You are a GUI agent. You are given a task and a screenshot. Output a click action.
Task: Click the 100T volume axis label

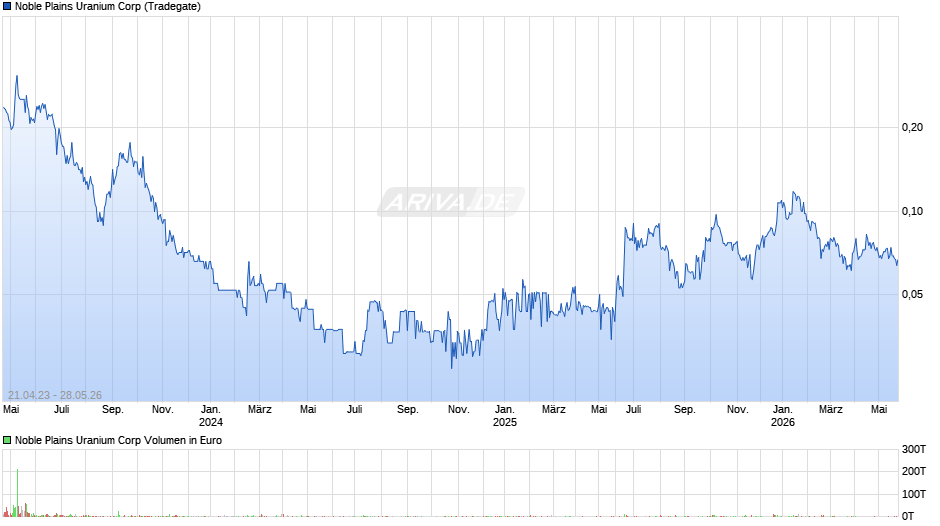(x=914, y=494)
